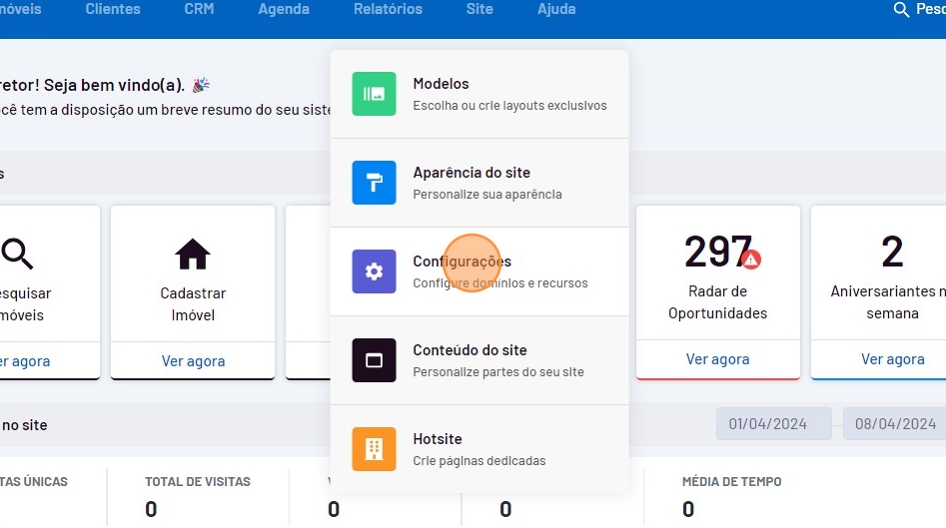Follow Ver agora under Cadastrar Imóvel
Image resolution: width=946 pixels, height=528 pixels.
(x=193, y=361)
